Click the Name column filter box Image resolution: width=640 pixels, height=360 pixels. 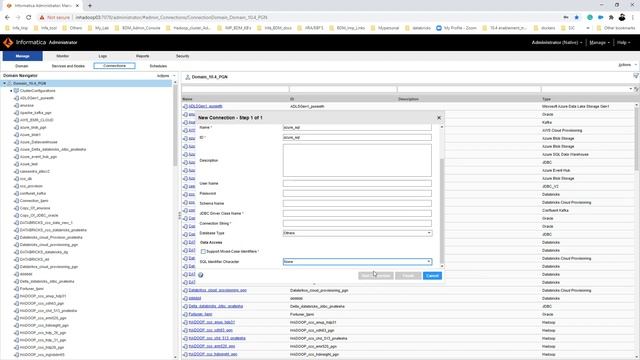235,89
